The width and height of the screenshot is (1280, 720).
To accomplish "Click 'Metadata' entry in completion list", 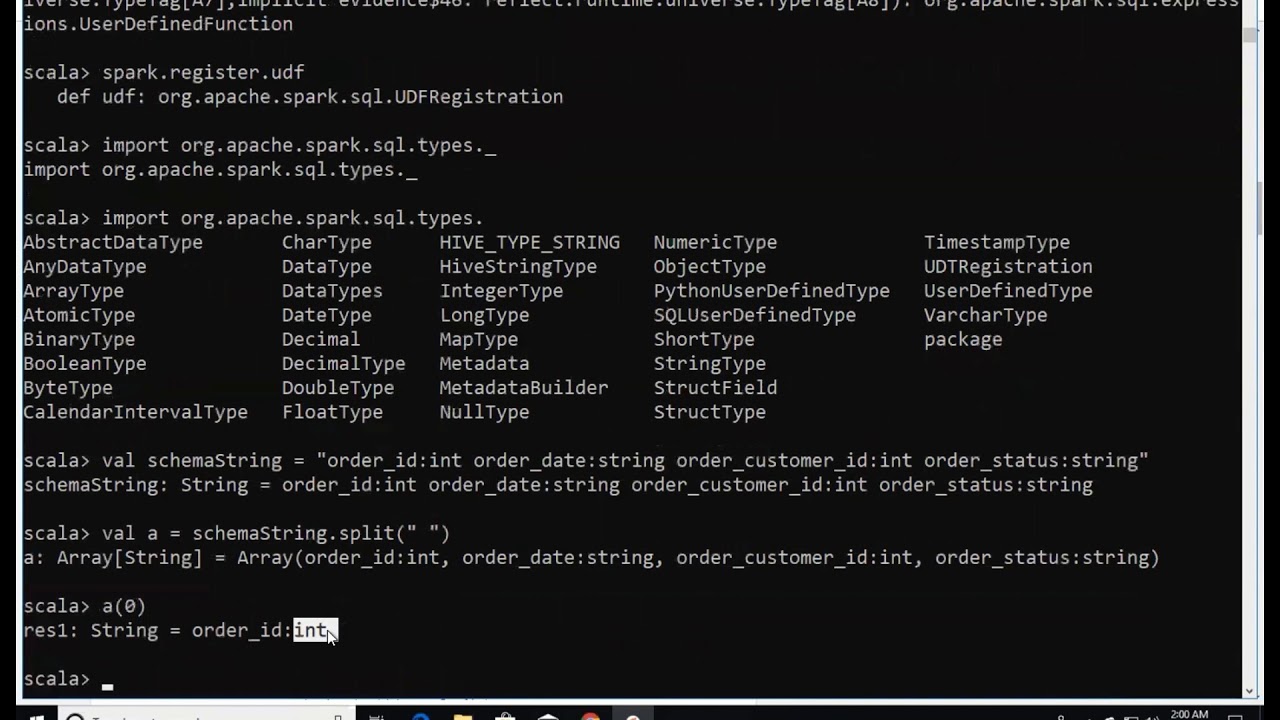I will click(484, 364).
